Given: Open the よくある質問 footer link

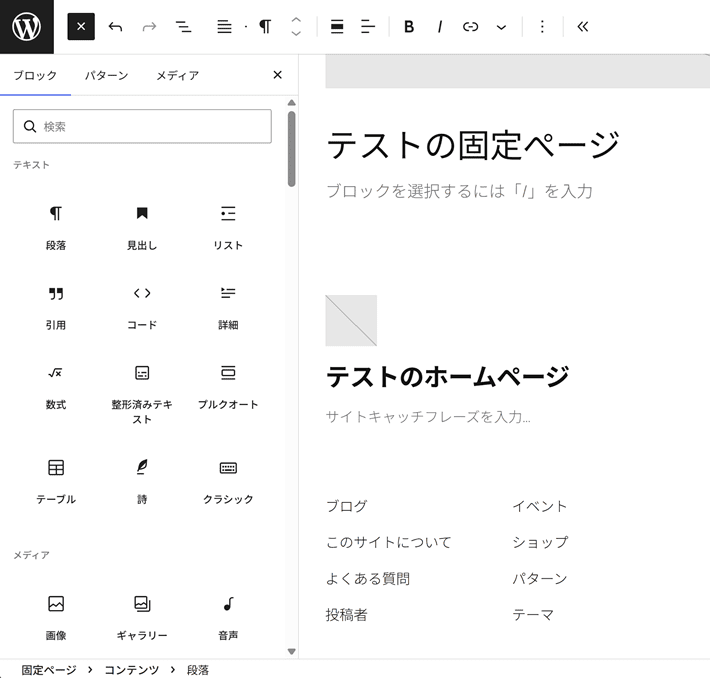Looking at the screenshot, I should (368, 578).
